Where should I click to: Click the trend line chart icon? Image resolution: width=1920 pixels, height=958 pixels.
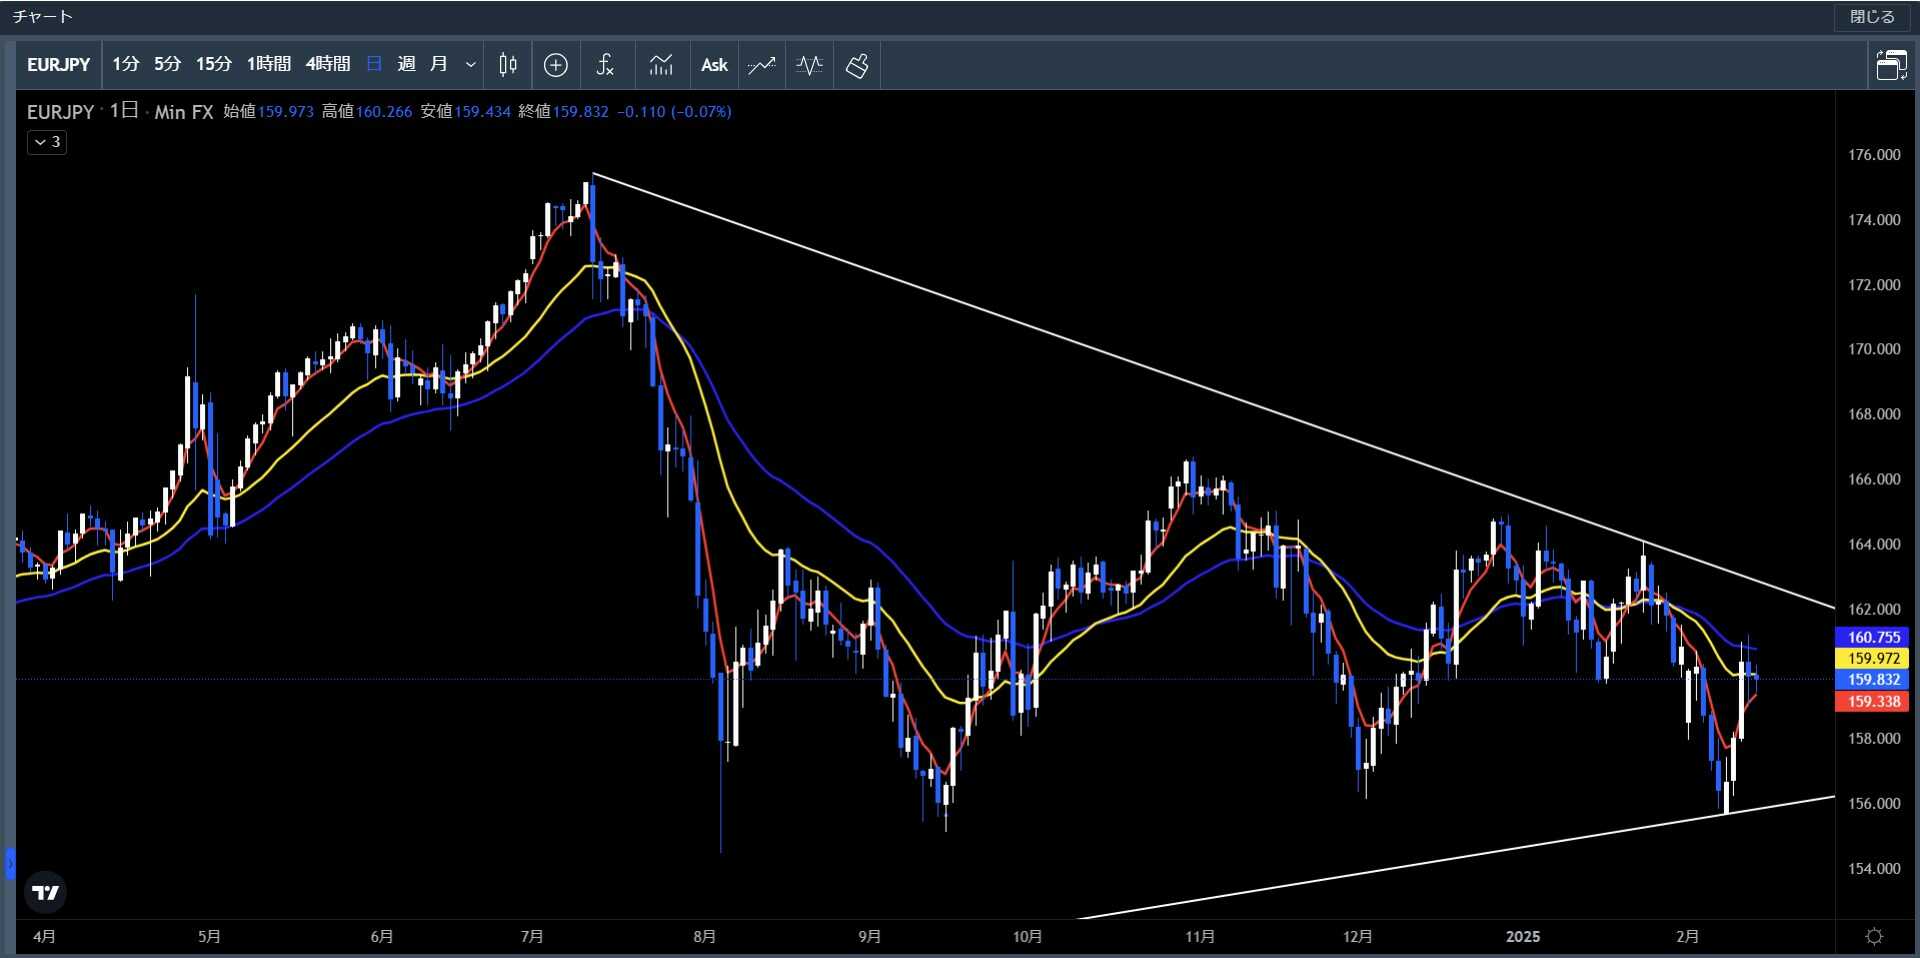point(761,65)
